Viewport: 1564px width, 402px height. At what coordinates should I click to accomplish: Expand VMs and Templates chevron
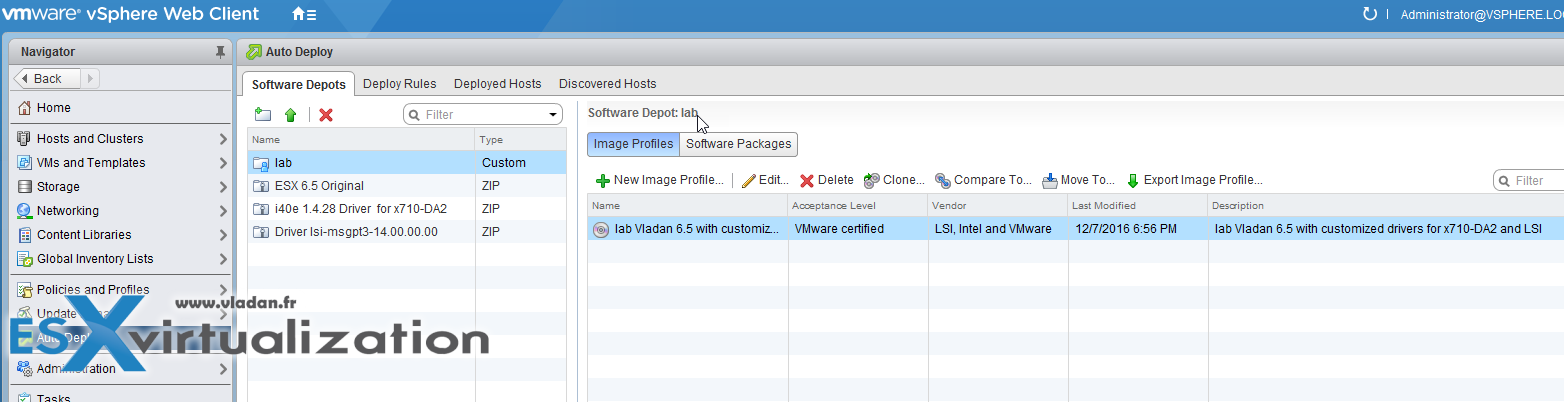click(223, 163)
